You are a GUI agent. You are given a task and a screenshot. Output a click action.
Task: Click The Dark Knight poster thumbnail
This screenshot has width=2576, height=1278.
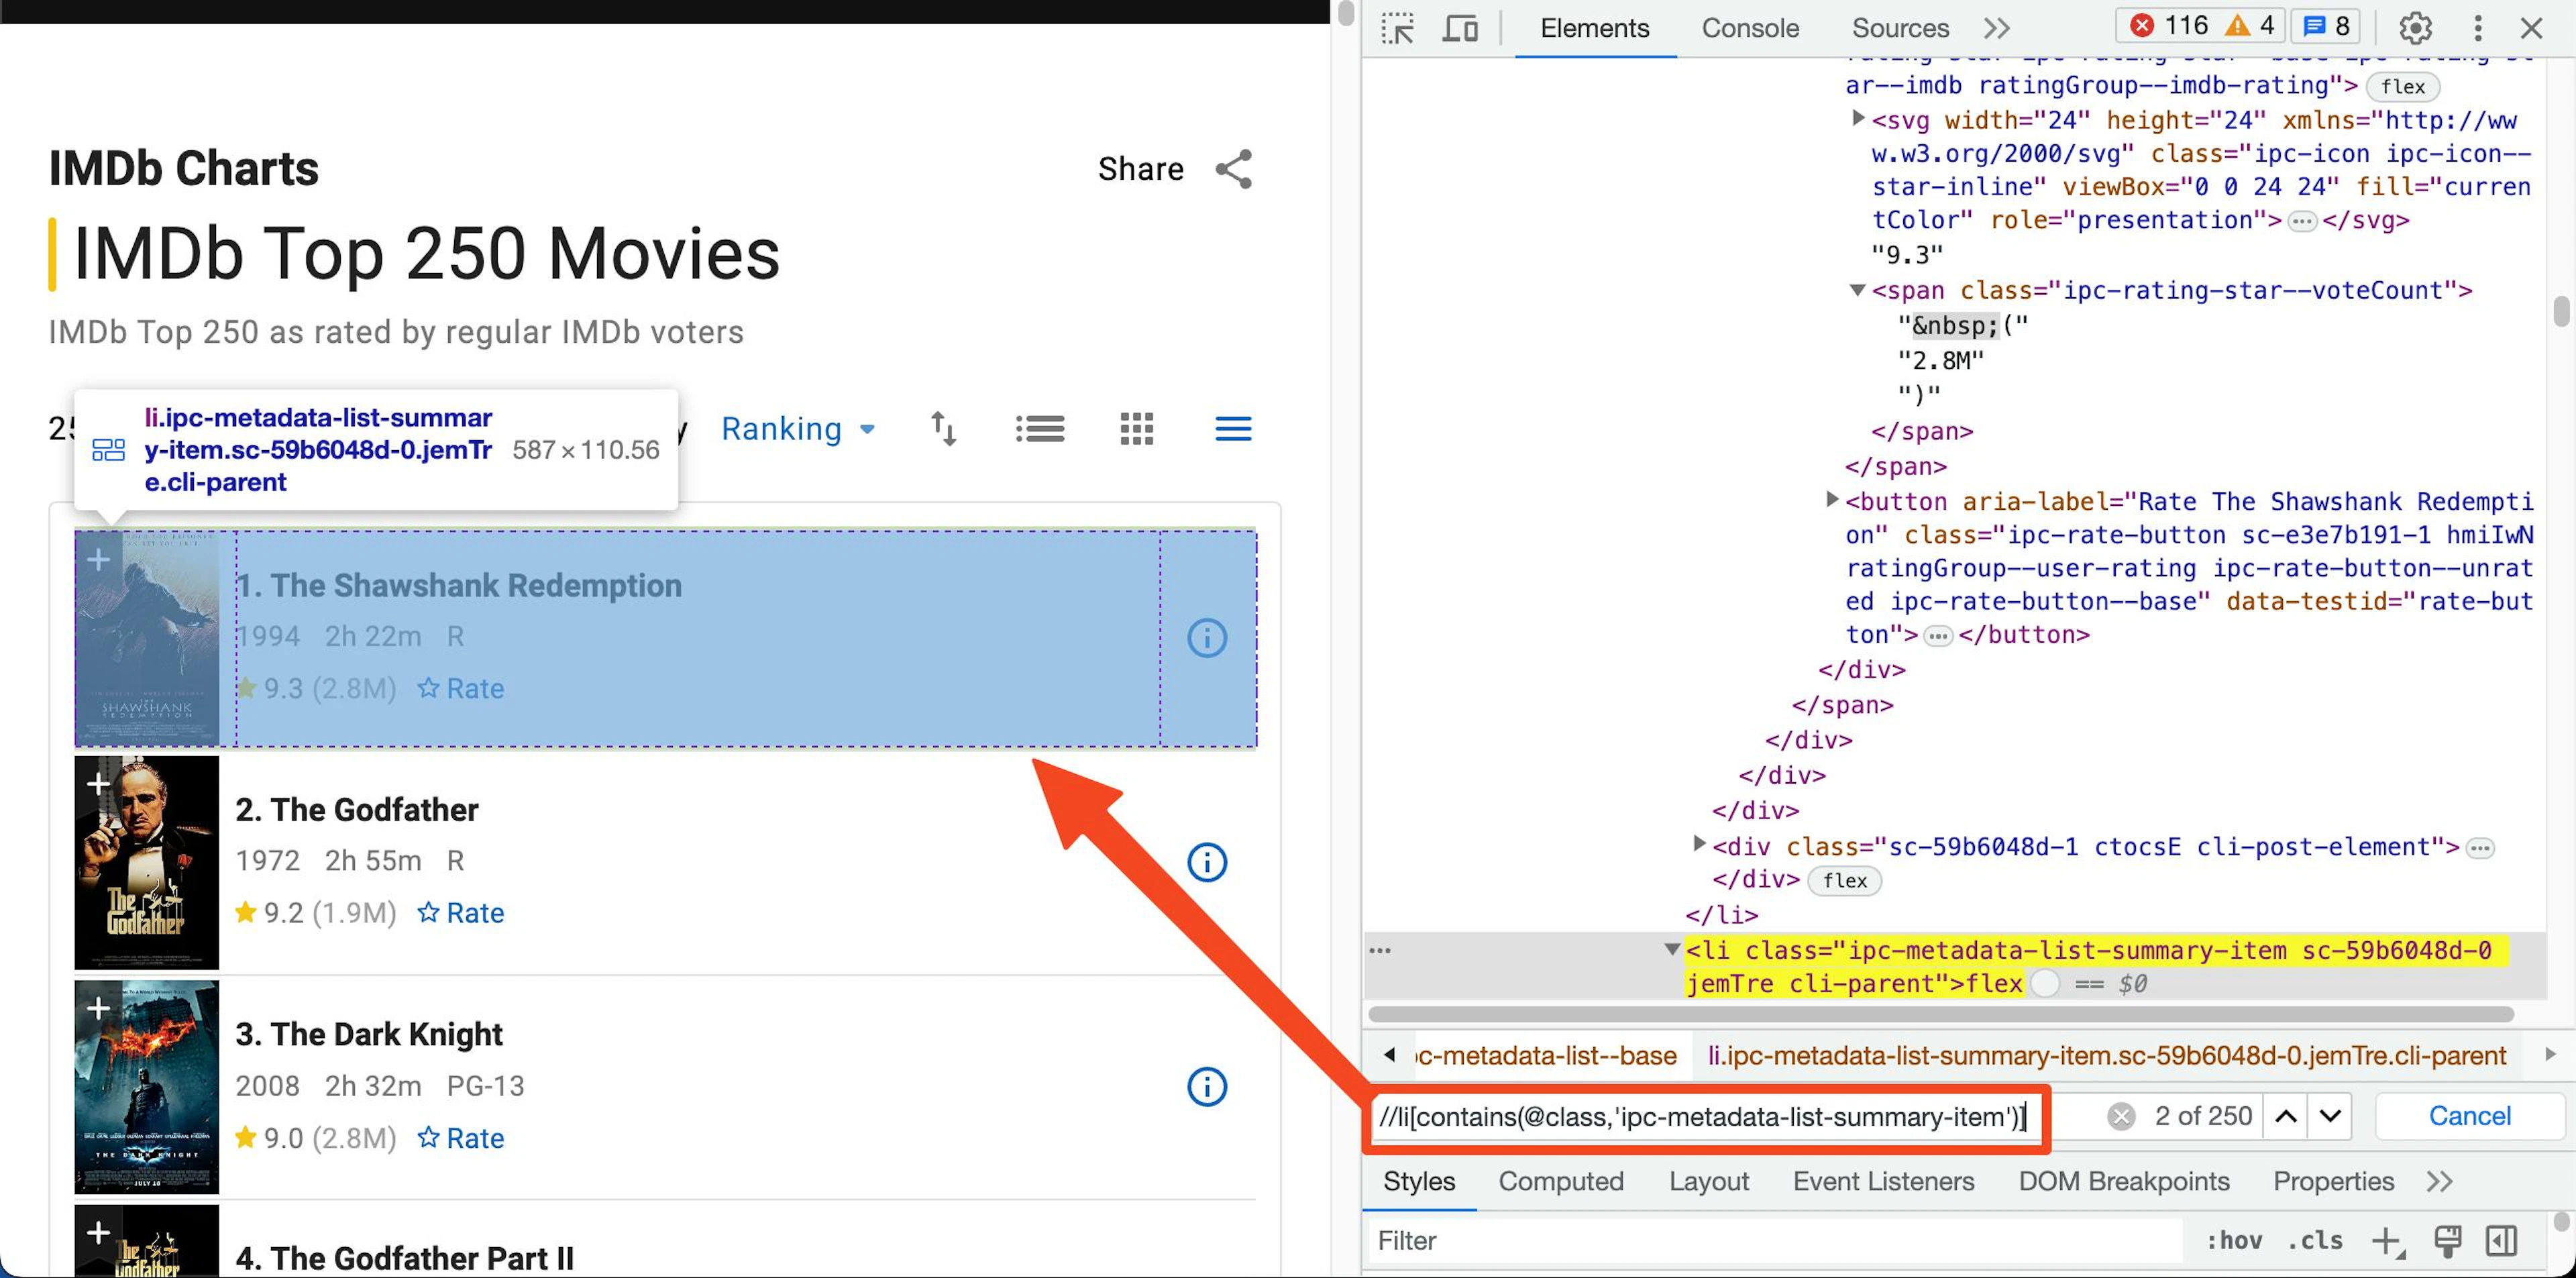pyautogui.click(x=147, y=1087)
